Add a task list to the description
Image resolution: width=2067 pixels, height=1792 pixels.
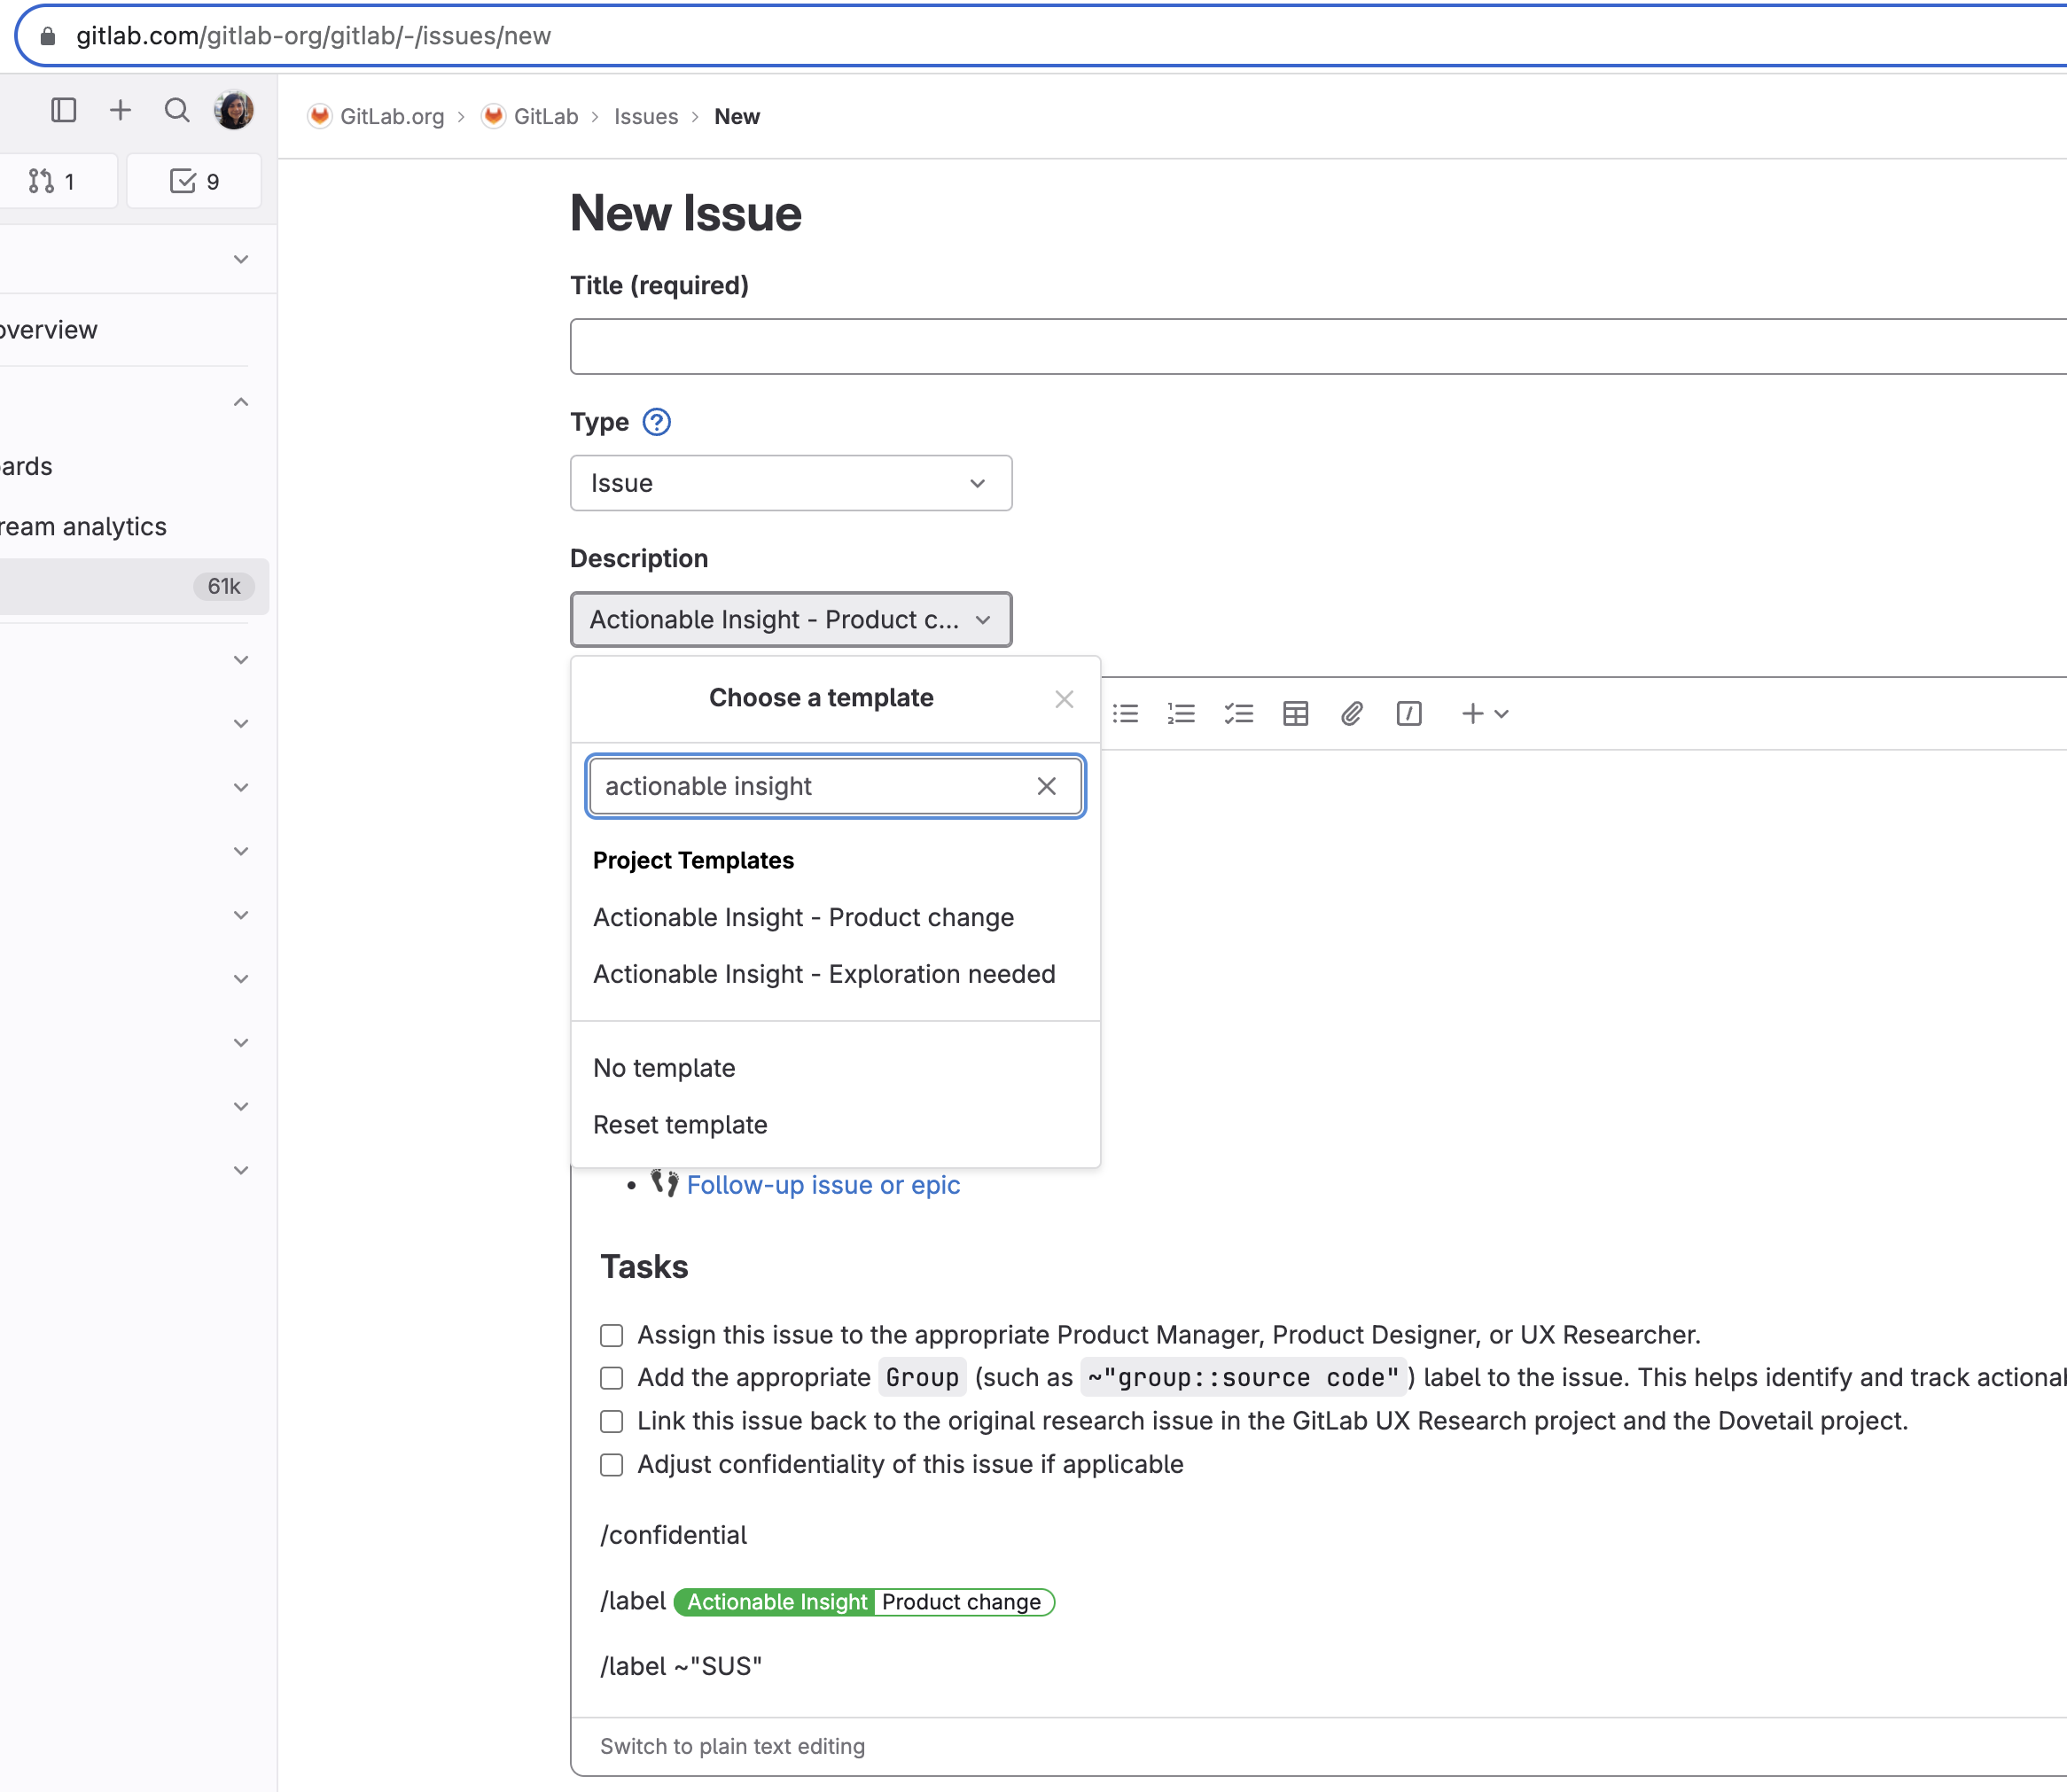(1238, 713)
